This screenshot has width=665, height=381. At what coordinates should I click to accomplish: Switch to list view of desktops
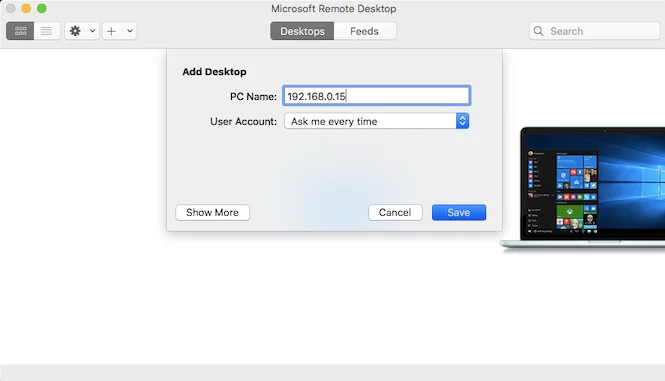coord(47,31)
